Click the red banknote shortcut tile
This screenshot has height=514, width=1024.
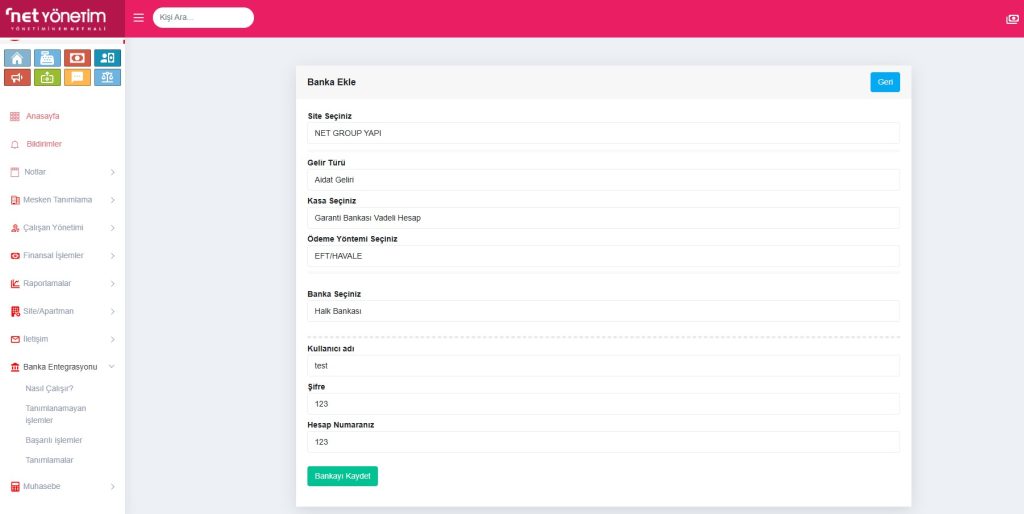tap(77, 58)
